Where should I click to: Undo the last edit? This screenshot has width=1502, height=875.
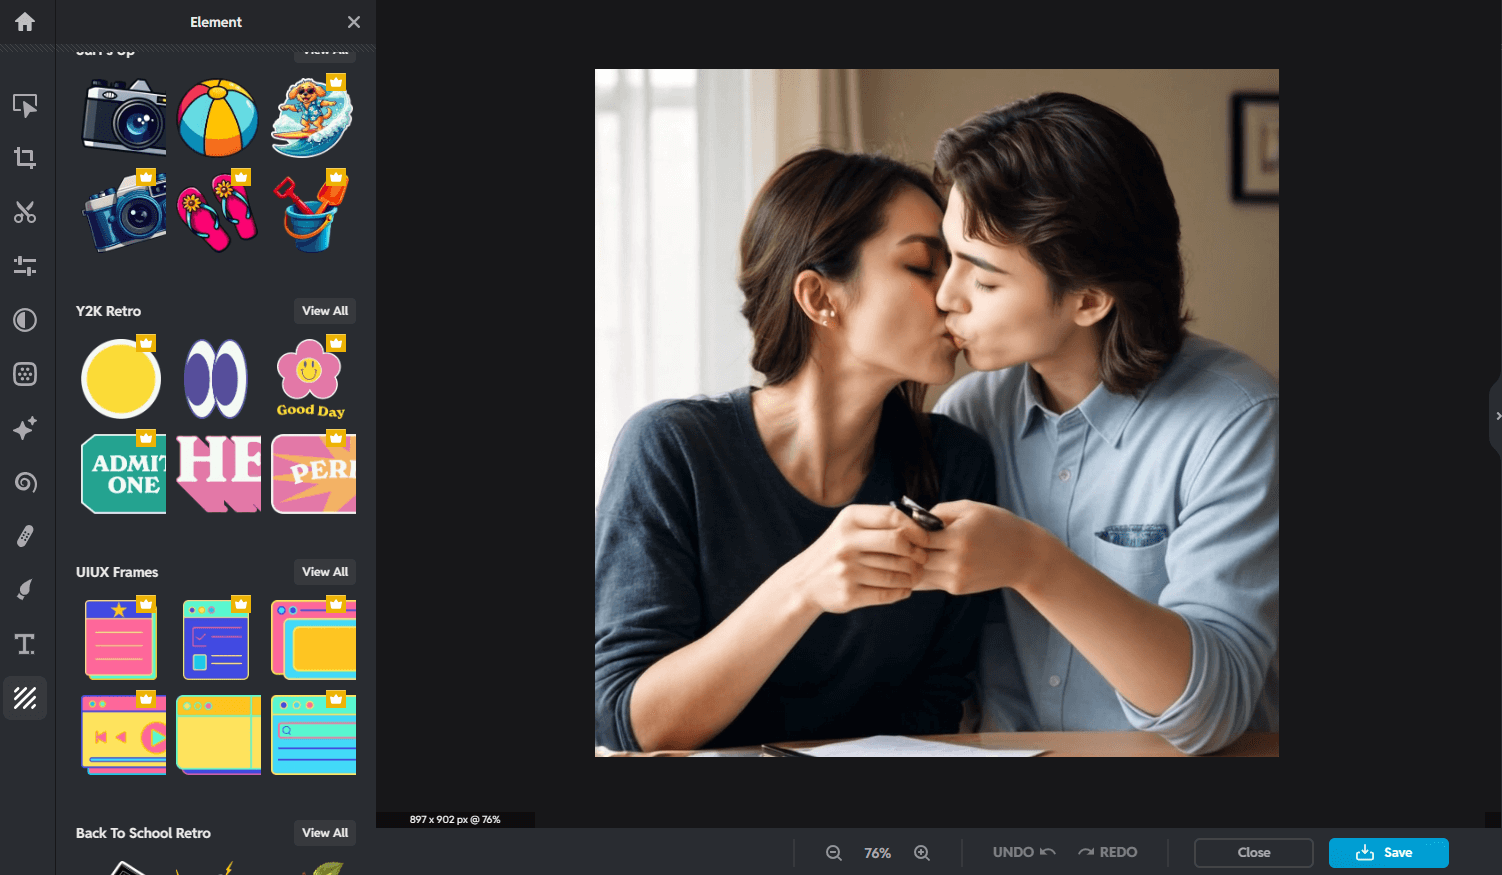[x=1024, y=852]
